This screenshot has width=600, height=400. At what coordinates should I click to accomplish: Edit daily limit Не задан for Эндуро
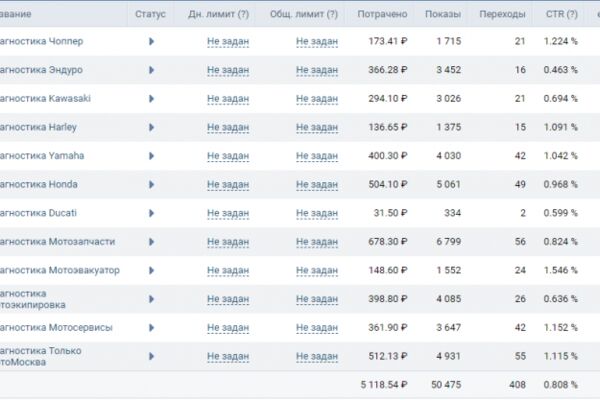[x=228, y=70]
